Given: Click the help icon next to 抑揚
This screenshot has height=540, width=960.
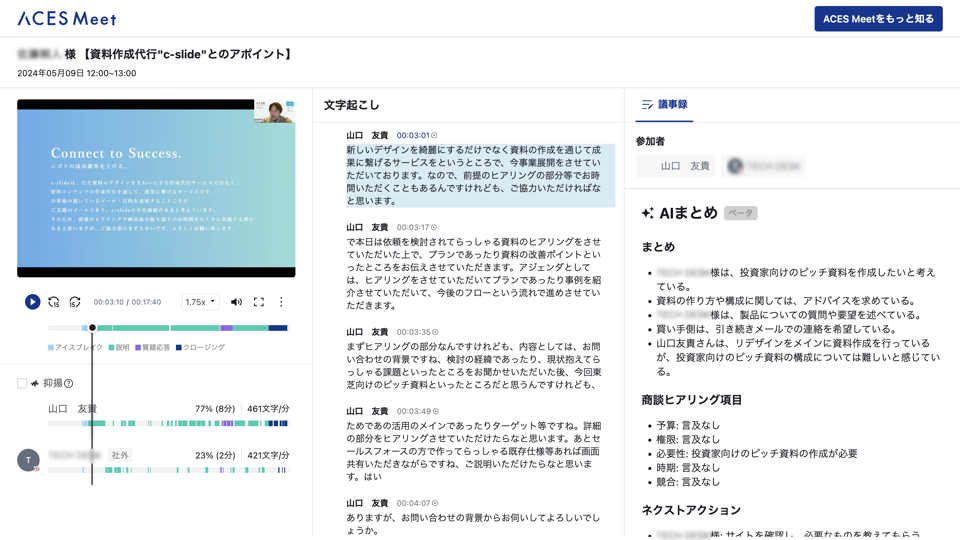Looking at the screenshot, I should 69,383.
